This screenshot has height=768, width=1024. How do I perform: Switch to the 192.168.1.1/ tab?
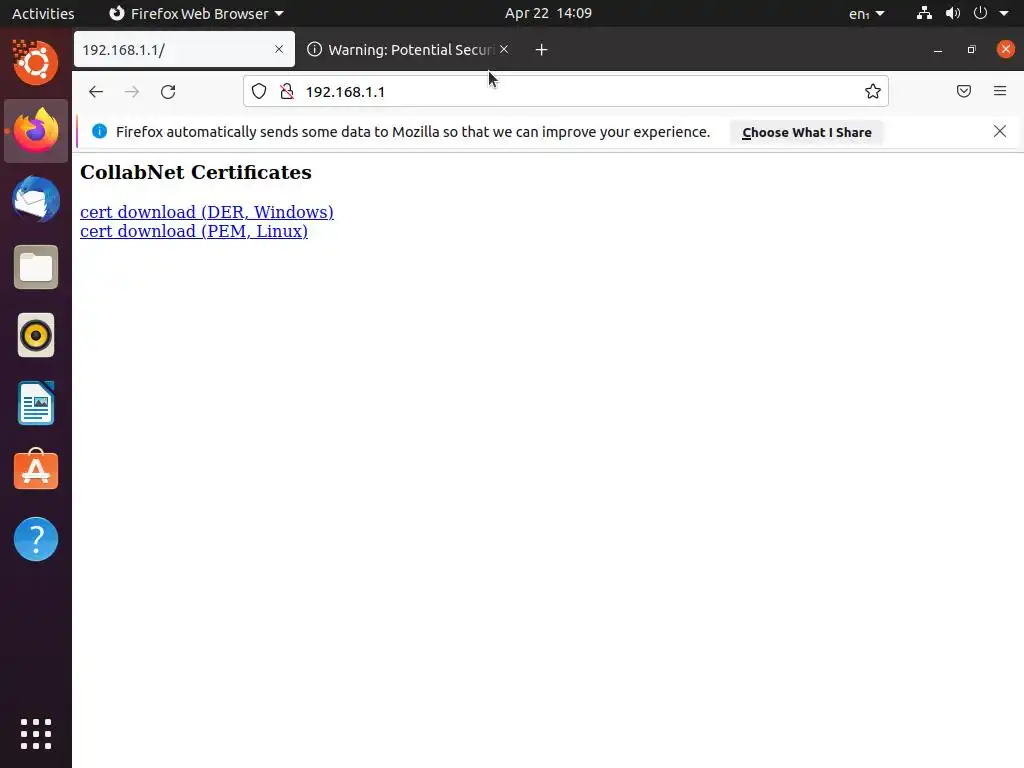pyautogui.click(x=184, y=50)
